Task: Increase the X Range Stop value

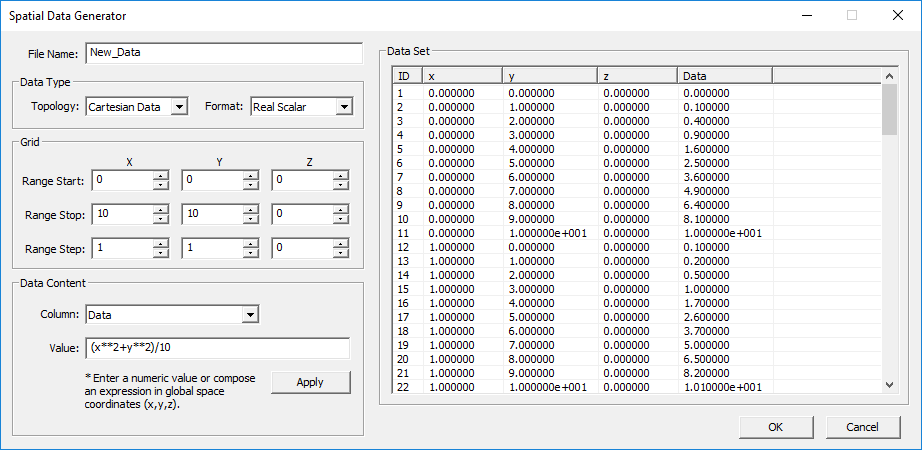Action: [160, 210]
